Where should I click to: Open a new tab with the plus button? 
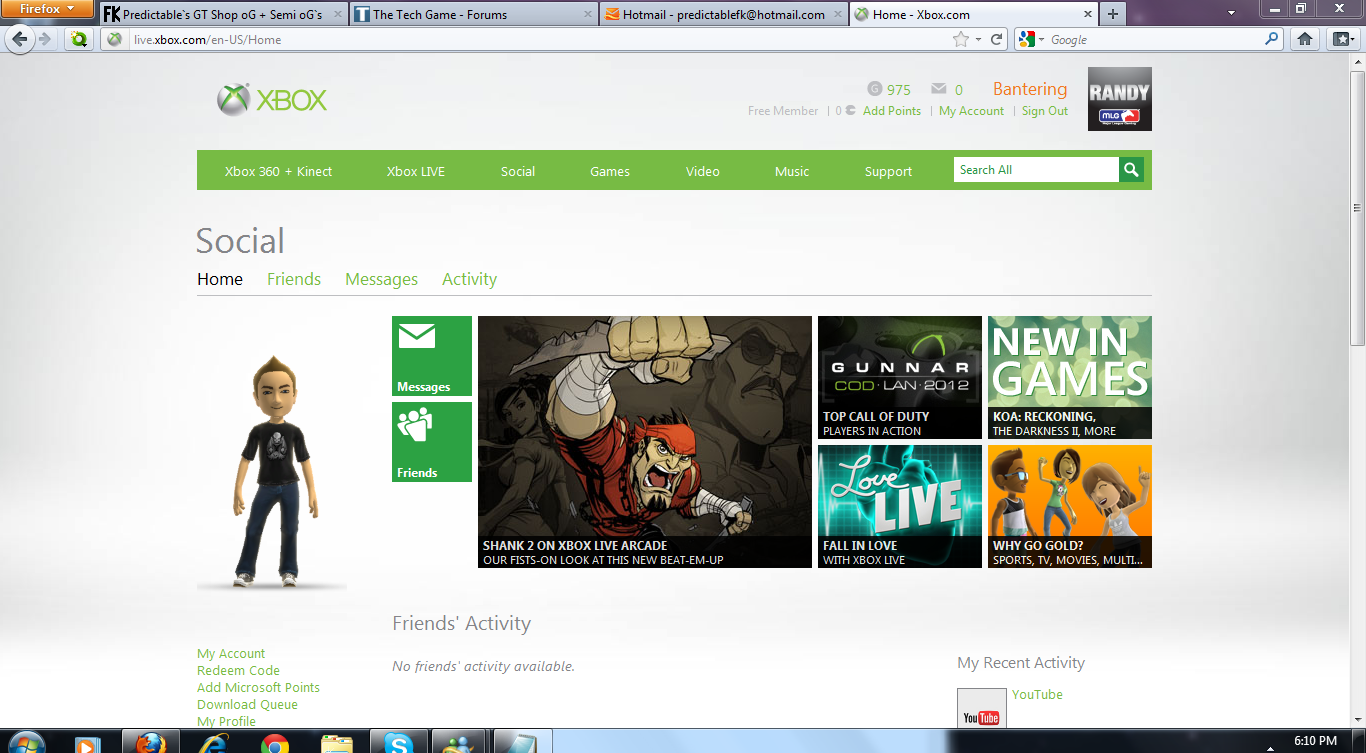pos(1113,14)
